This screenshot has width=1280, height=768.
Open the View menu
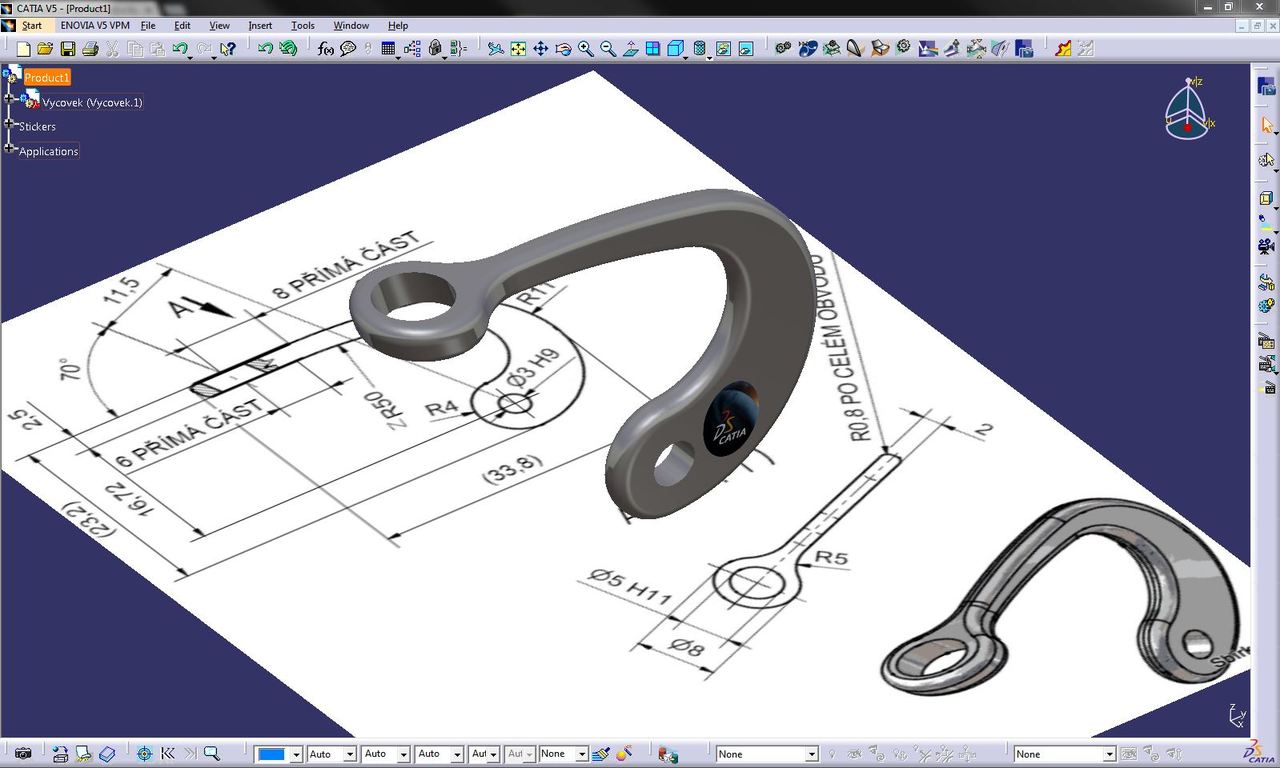tap(219, 25)
